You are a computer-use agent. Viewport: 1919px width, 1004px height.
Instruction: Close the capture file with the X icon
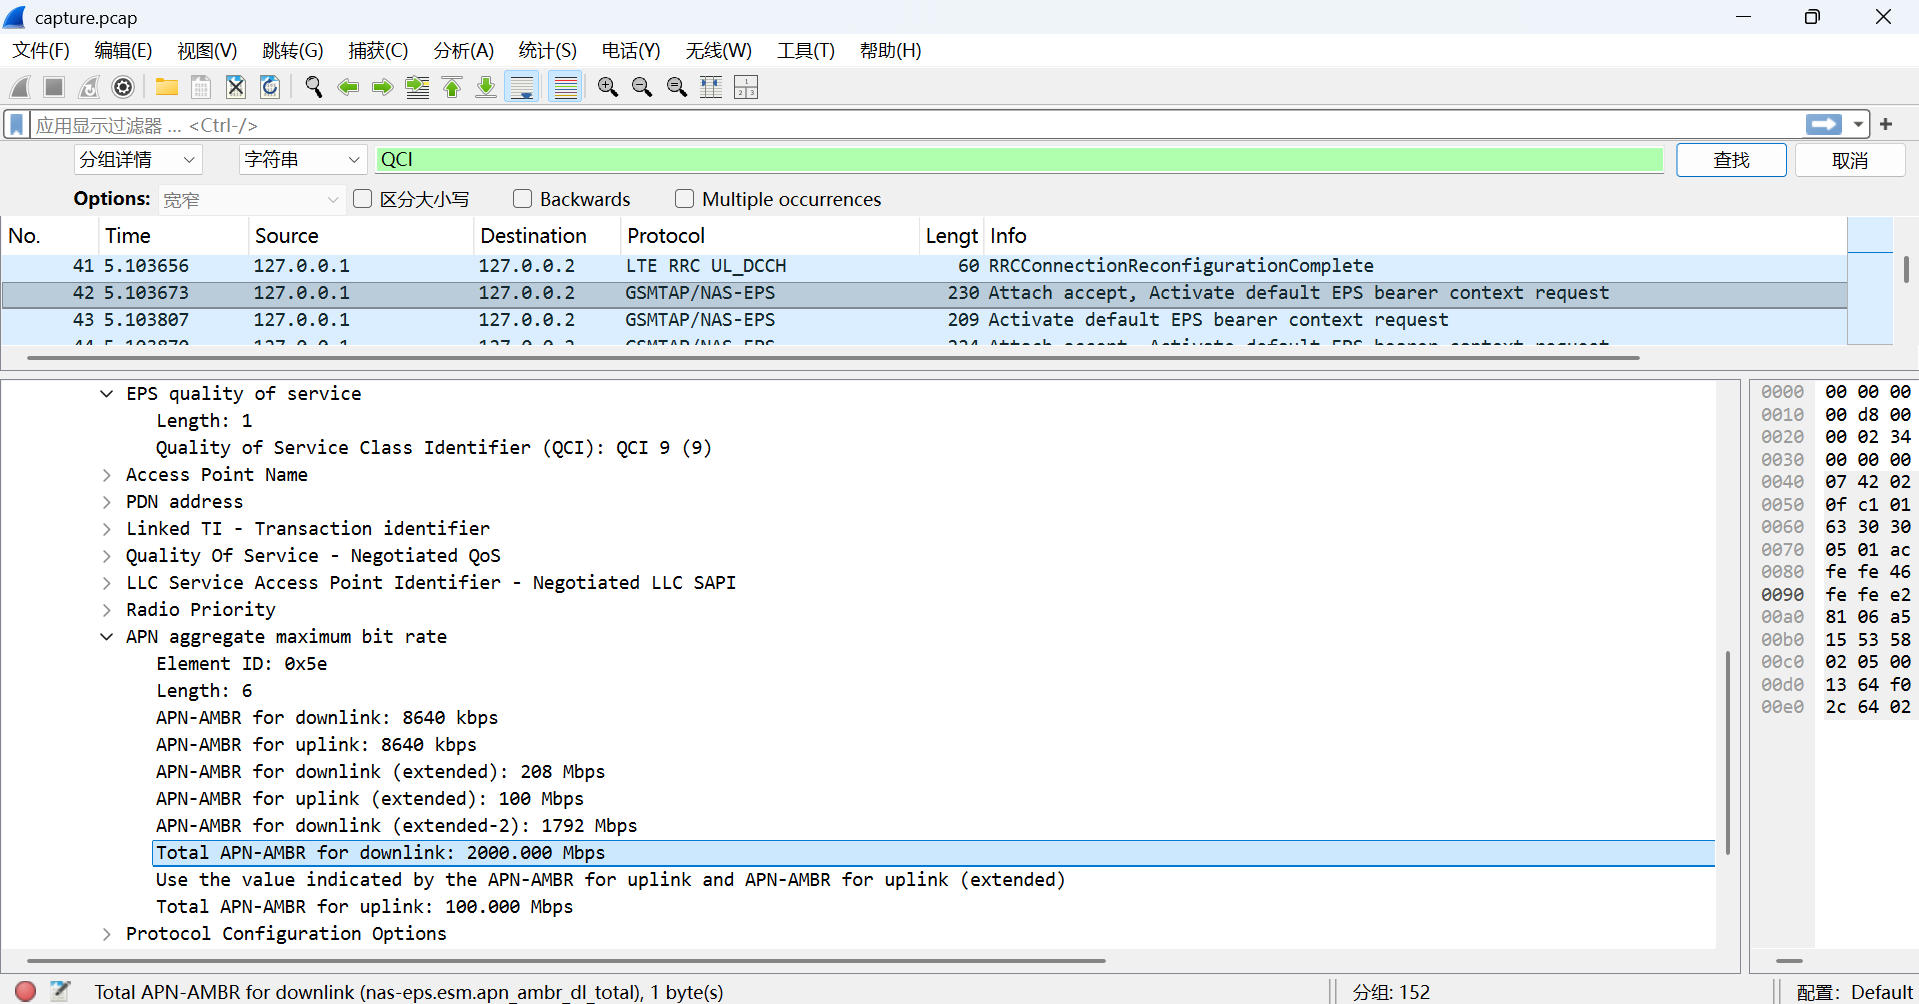pos(235,88)
